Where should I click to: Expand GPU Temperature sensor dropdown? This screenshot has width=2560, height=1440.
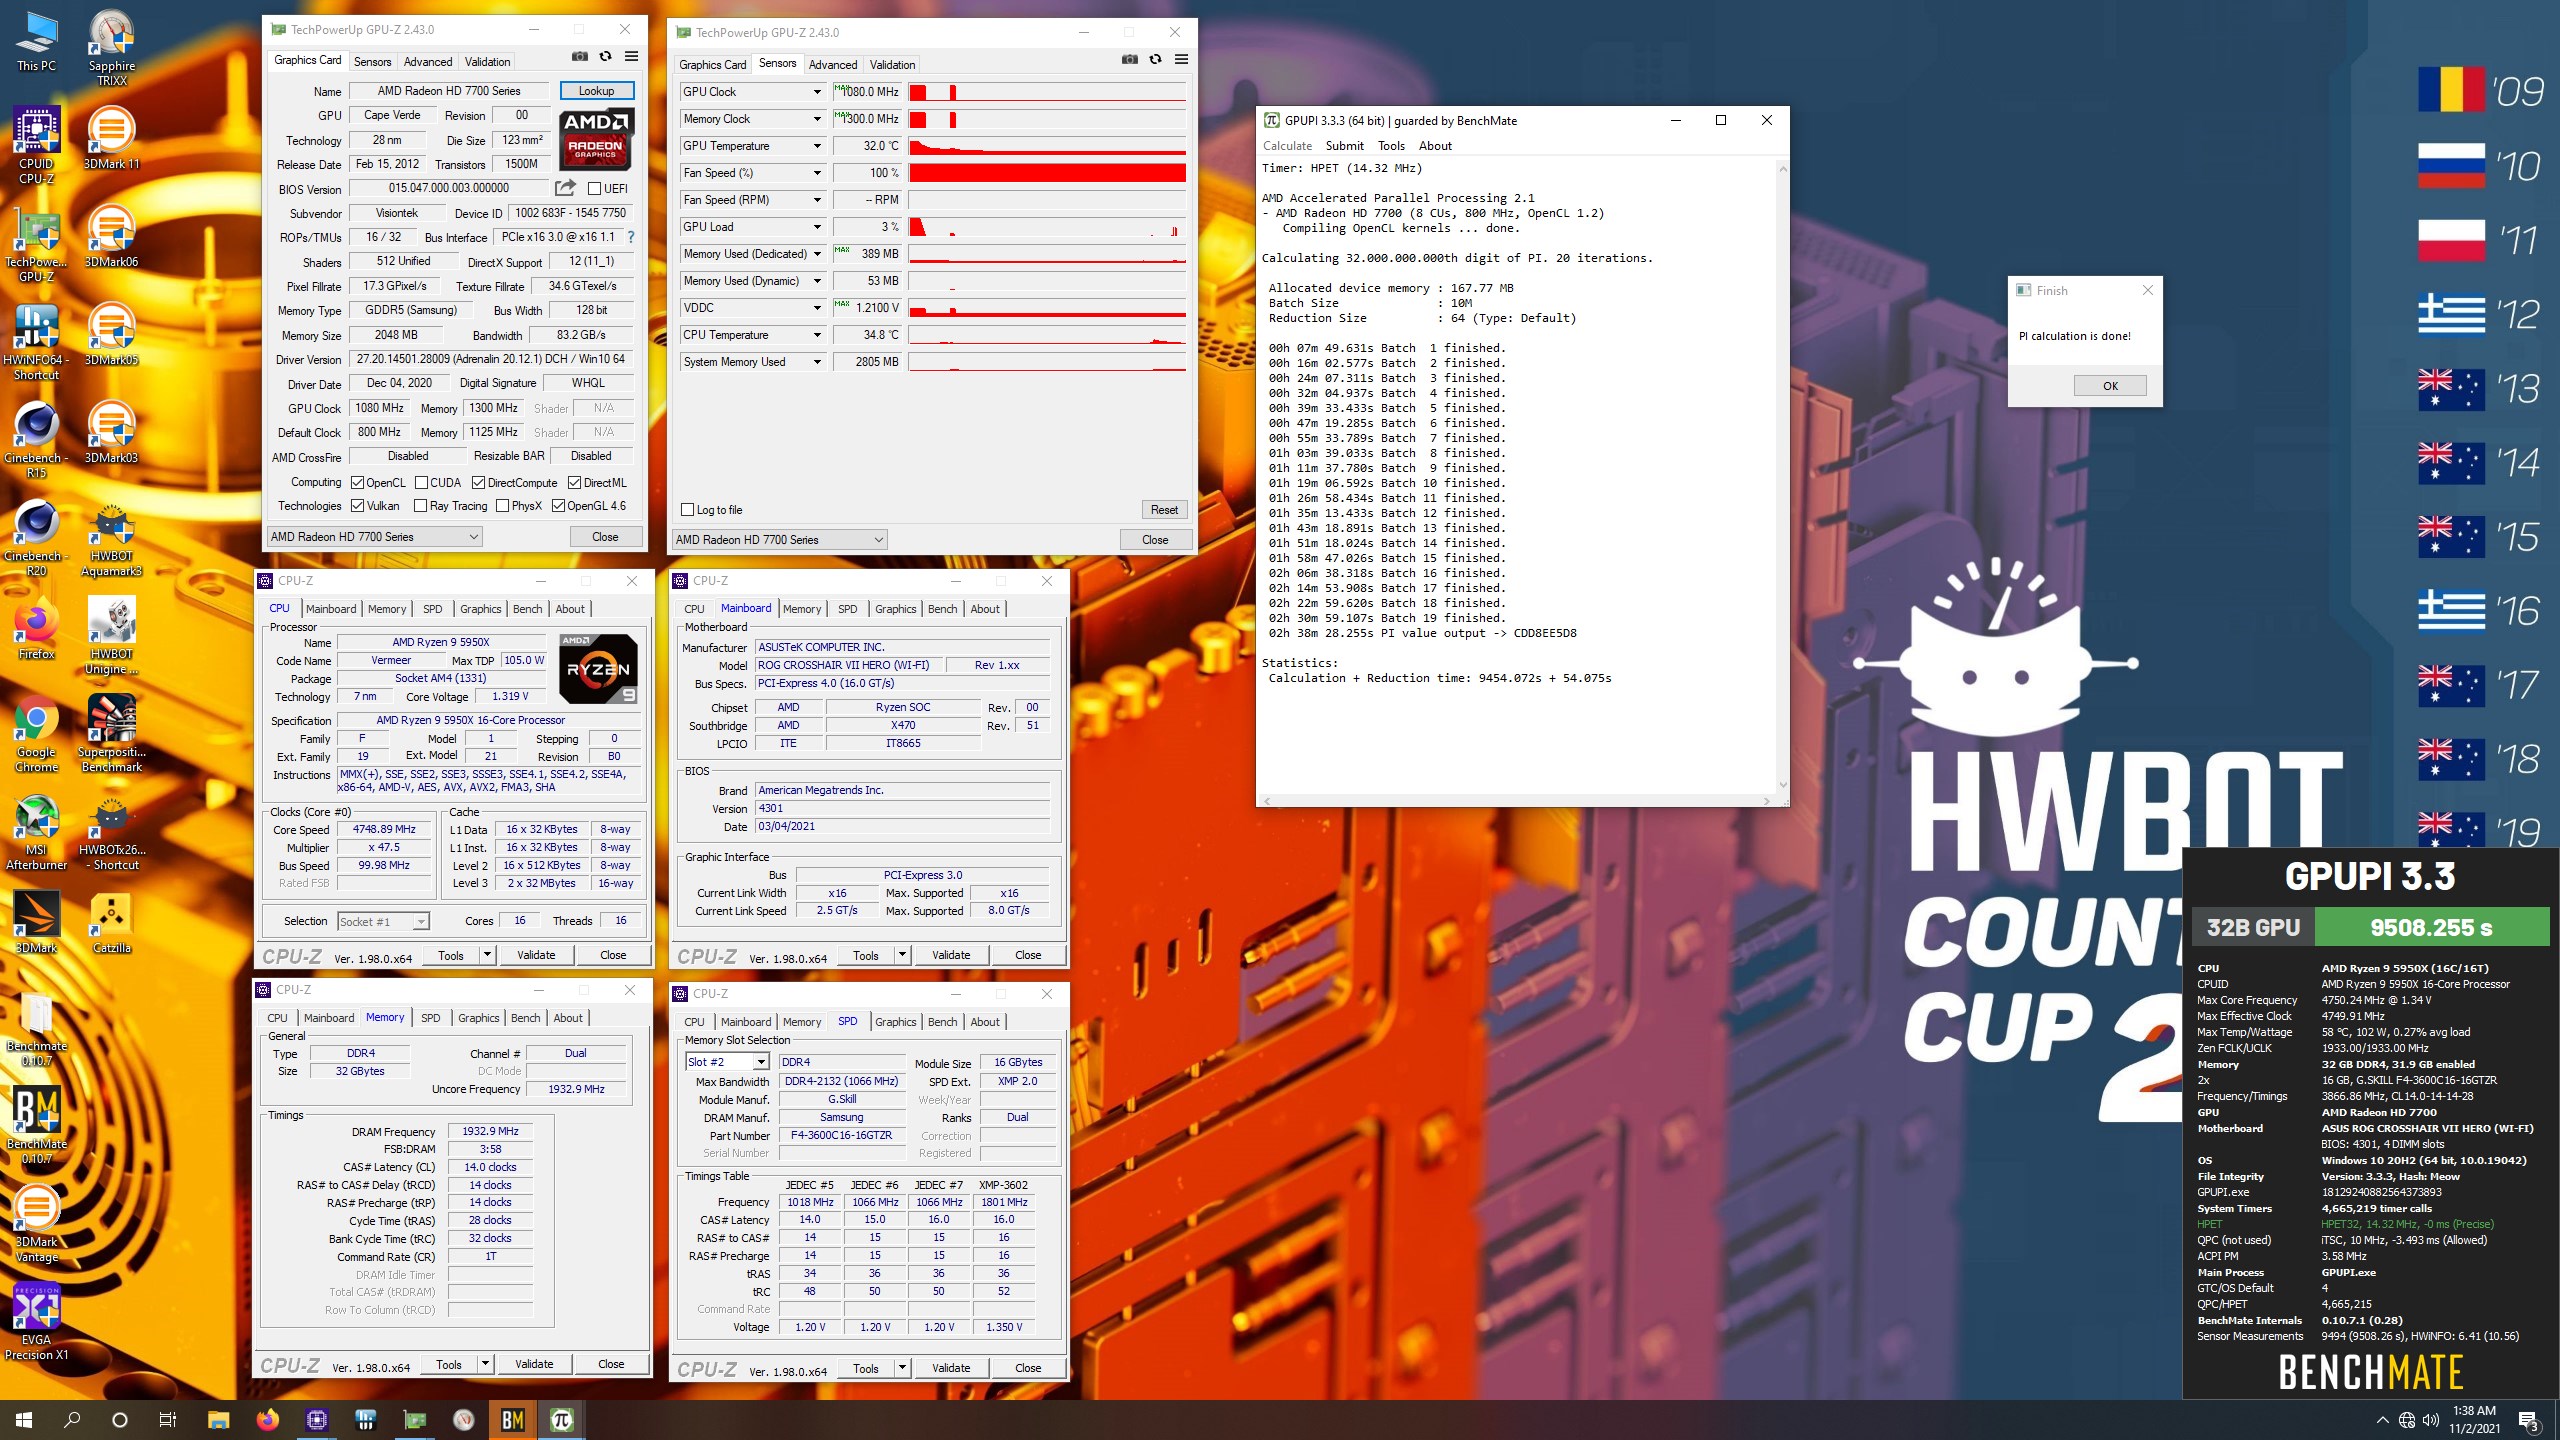[816, 146]
